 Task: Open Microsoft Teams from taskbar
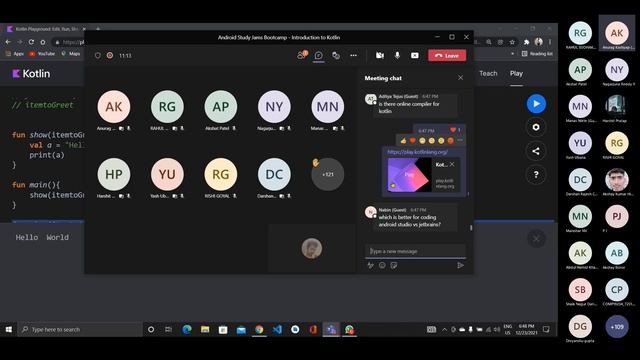[331, 329]
